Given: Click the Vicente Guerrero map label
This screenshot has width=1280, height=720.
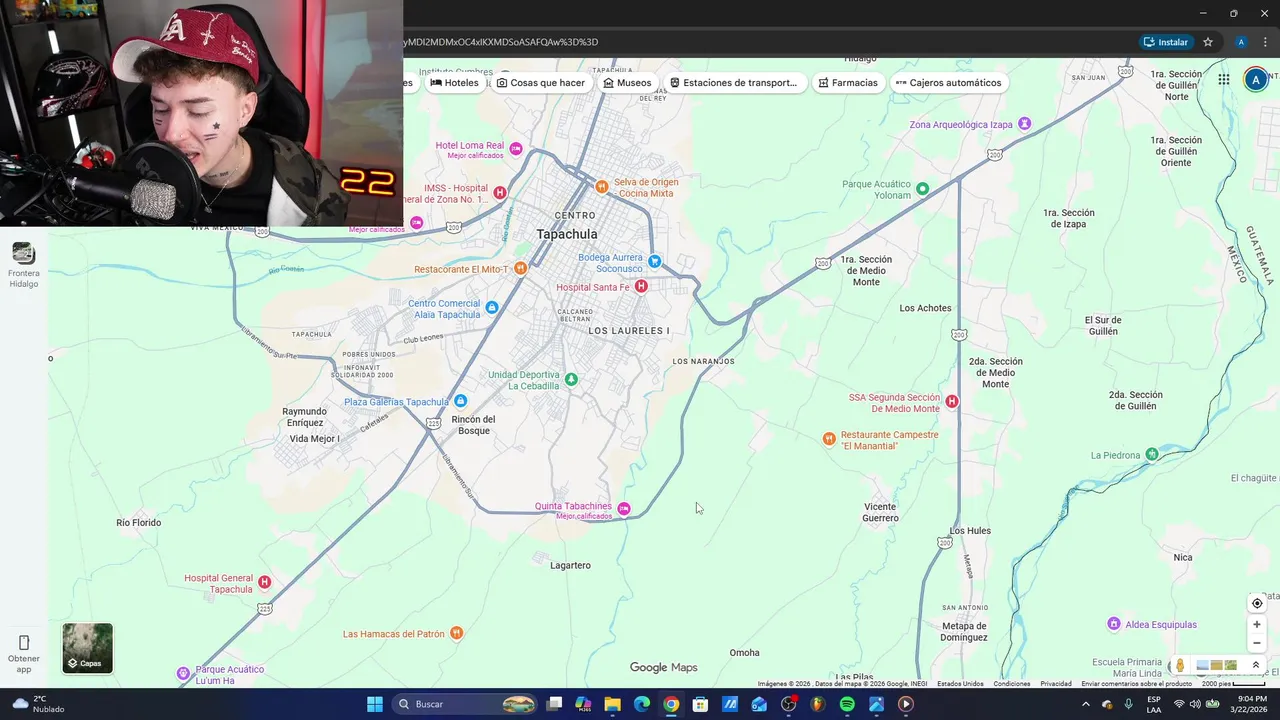Looking at the screenshot, I should coord(881,512).
